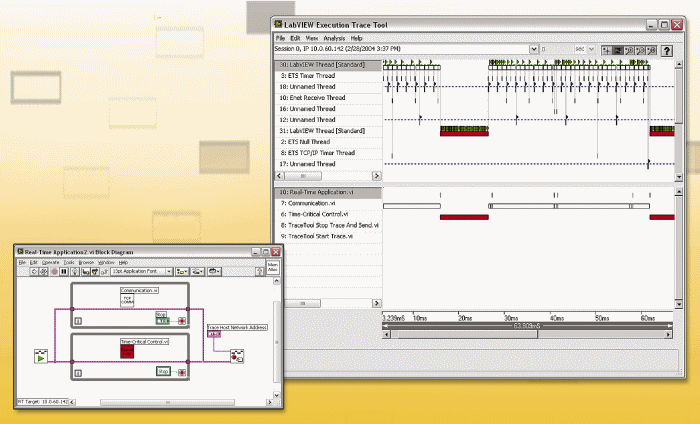Click the first zoom magnifier tool icon
Screen dimensions: 700x424
pos(629,50)
